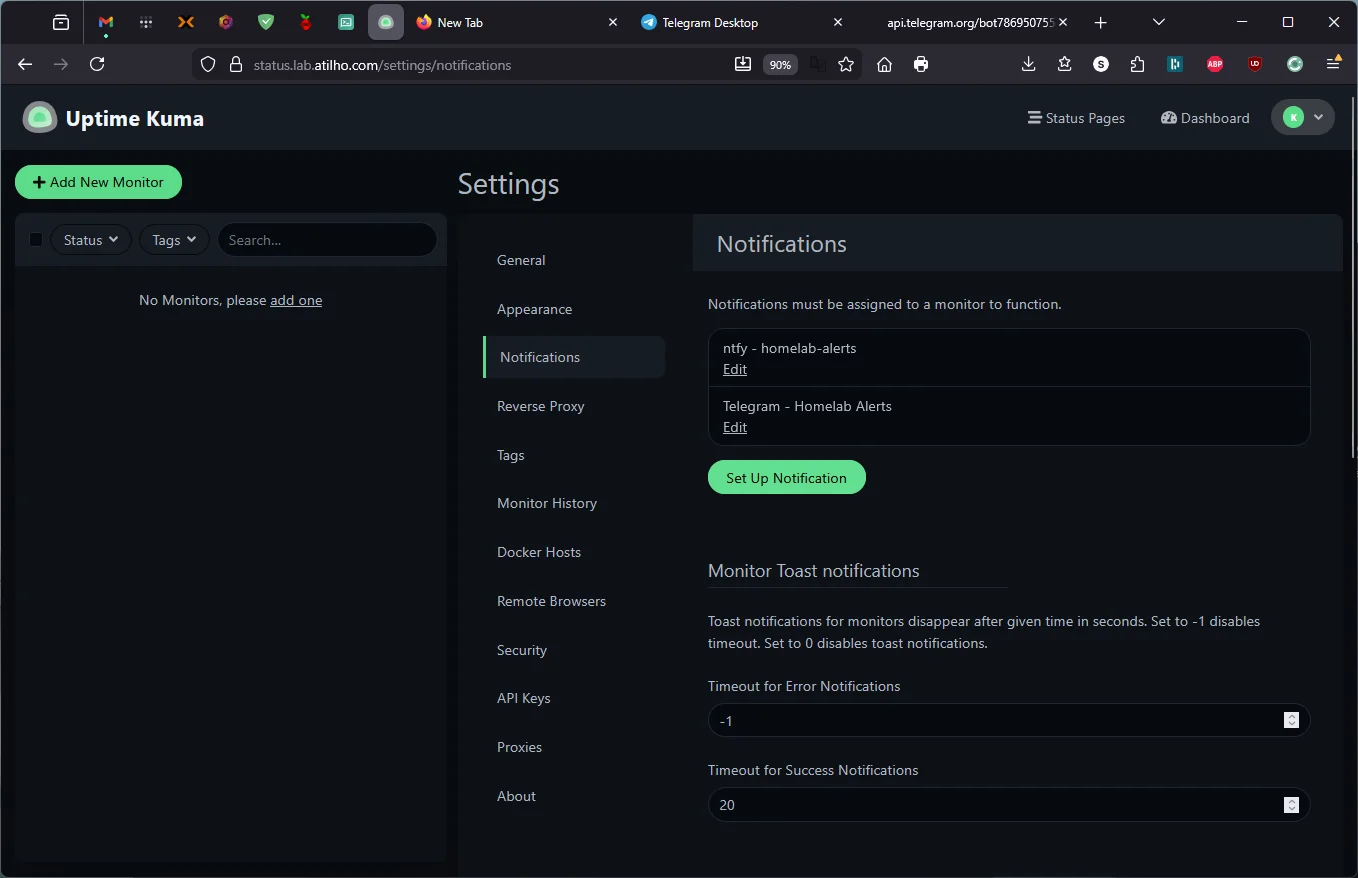Open the uBlock Origin extension icon

point(1254,64)
